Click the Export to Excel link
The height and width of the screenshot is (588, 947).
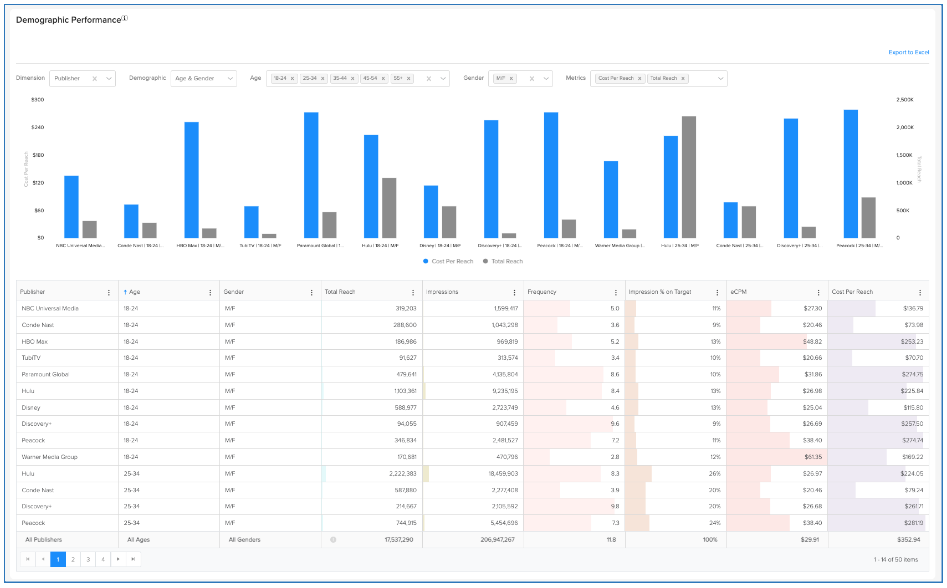point(909,51)
